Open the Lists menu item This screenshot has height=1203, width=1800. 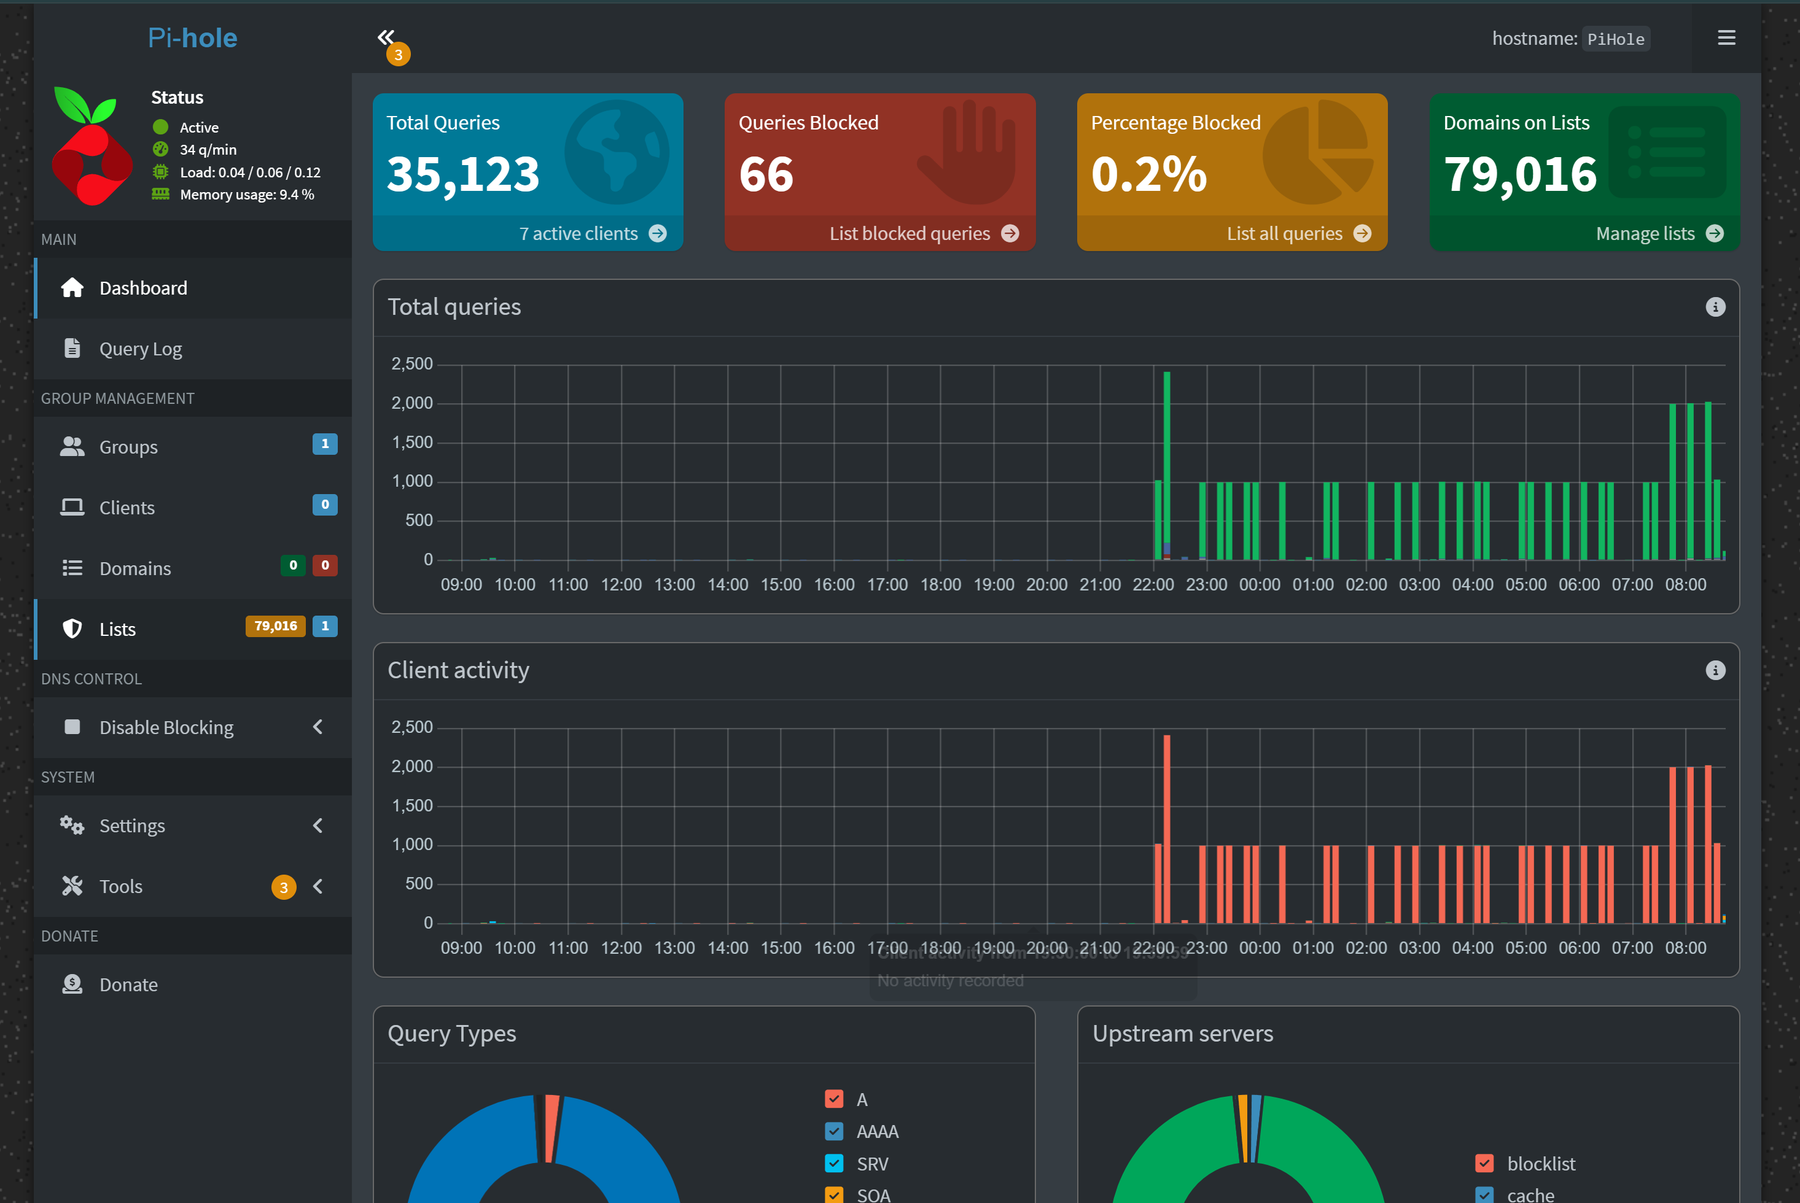pyautogui.click(x=194, y=629)
